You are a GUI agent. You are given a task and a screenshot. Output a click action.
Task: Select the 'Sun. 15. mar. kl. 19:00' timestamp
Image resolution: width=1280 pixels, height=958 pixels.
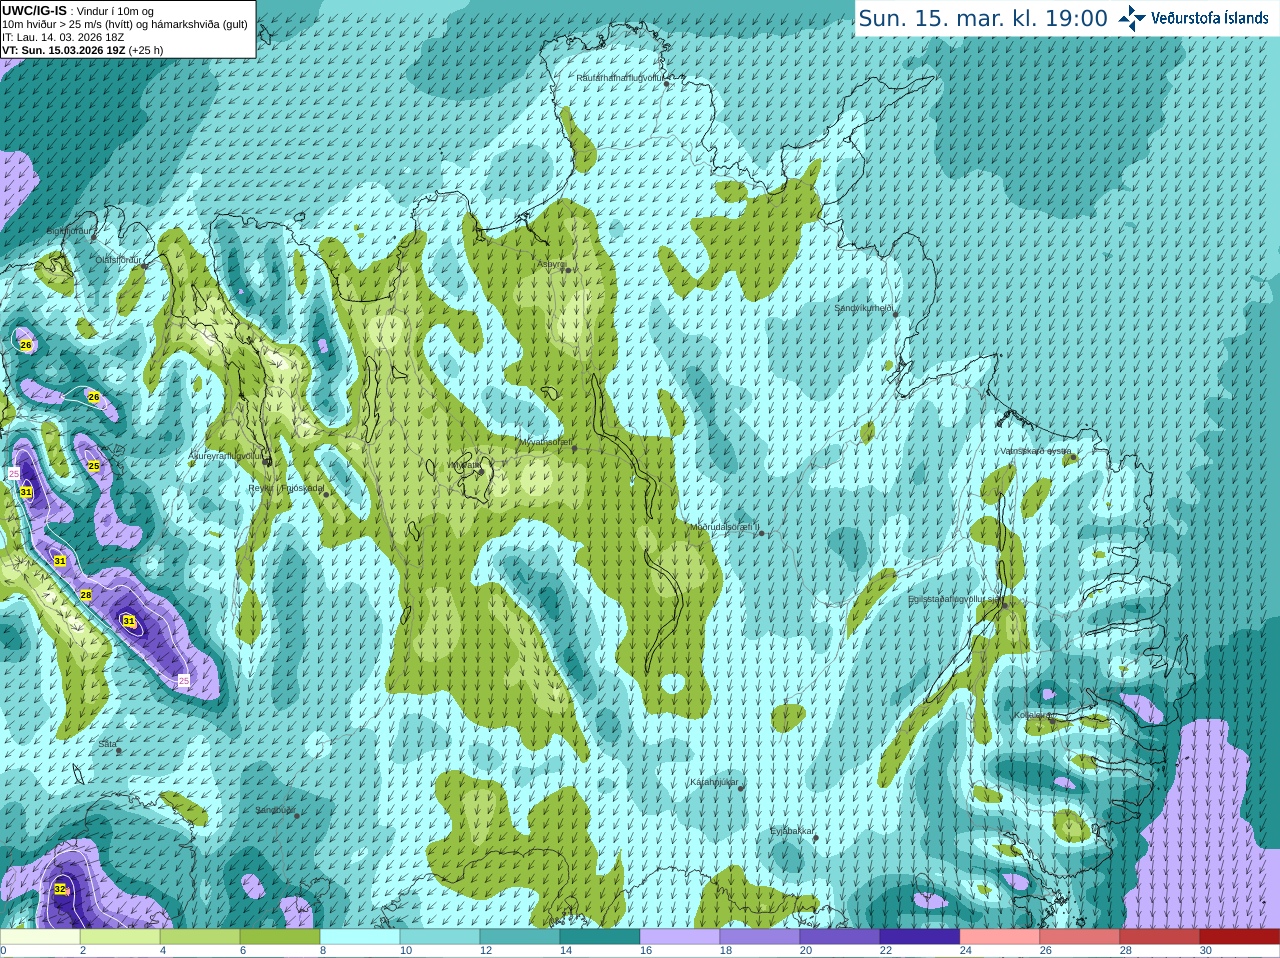(x=983, y=18)
